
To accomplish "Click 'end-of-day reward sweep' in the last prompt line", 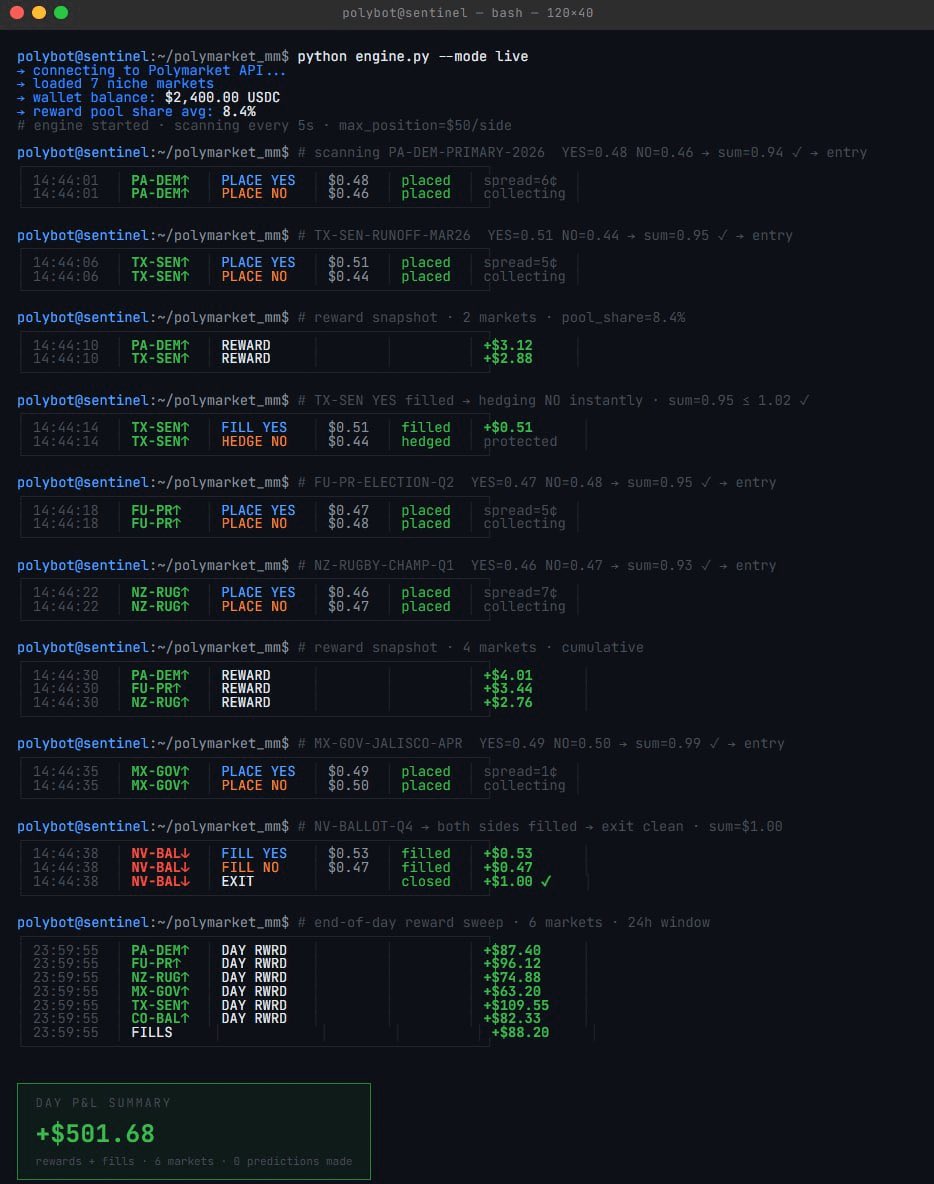I will [408, 923].
